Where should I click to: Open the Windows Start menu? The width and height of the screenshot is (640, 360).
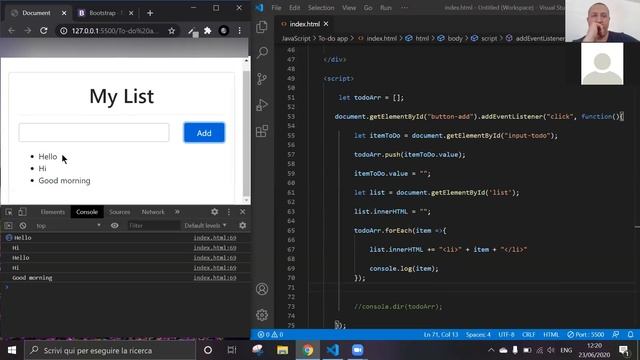click(12, 350)
